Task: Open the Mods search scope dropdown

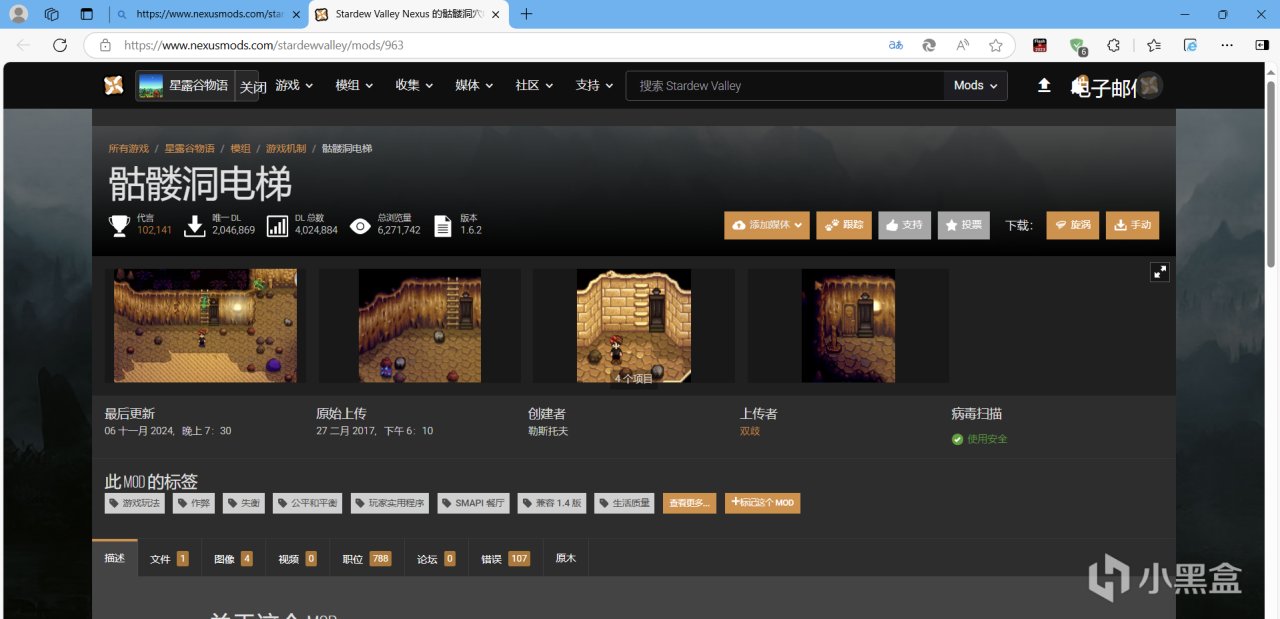Action: (x=975, y=86)
